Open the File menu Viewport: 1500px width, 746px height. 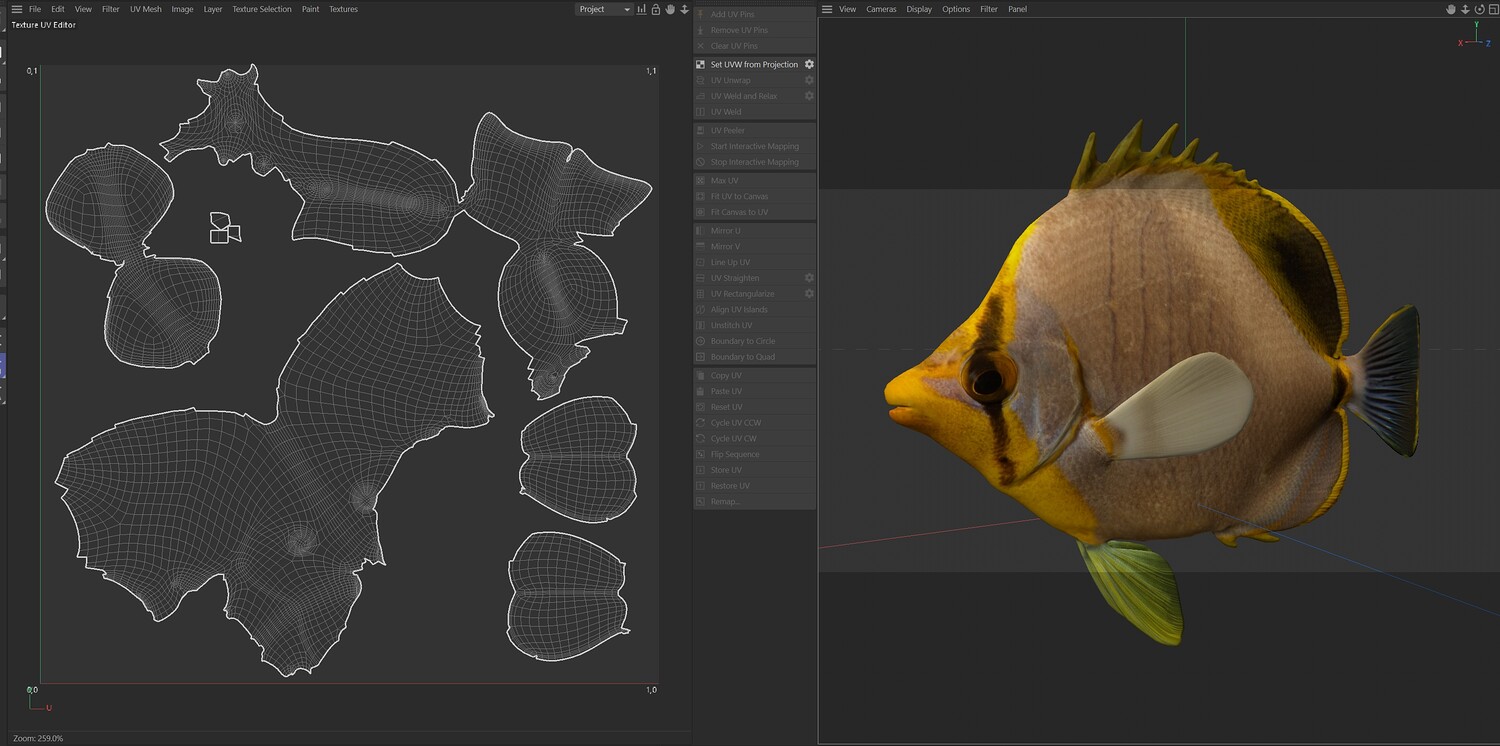(x=35, y=9)
